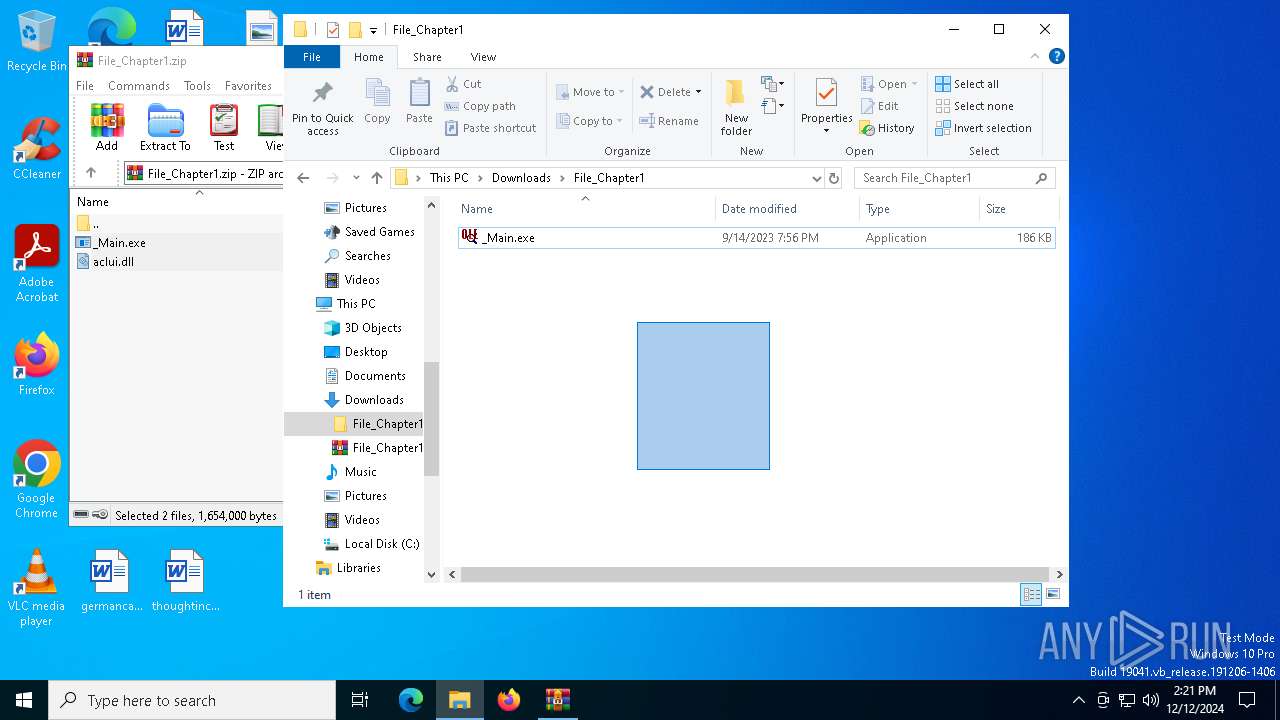Cut the selected item
Viewport: 1280px width, 720px height.
click(463, 84)
